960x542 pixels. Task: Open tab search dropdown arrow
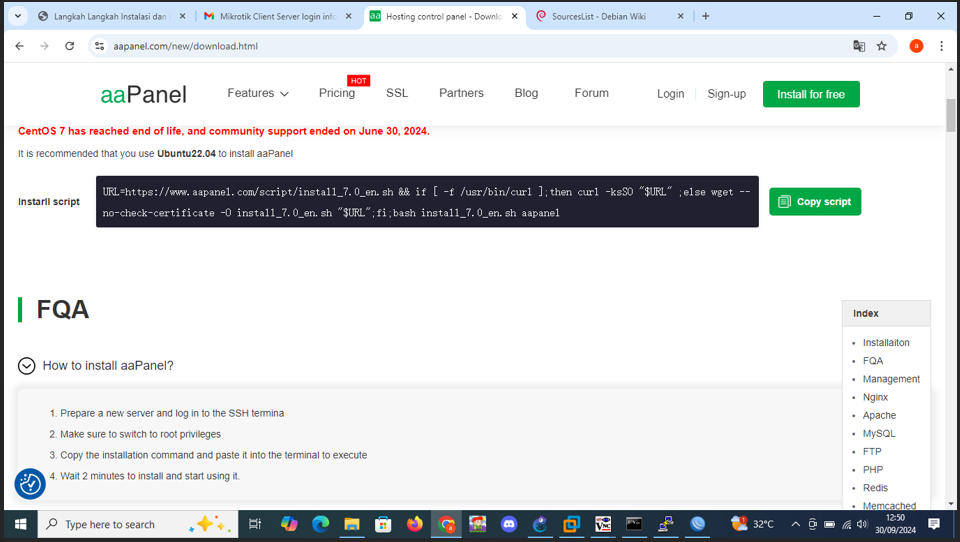click(18, 17)
